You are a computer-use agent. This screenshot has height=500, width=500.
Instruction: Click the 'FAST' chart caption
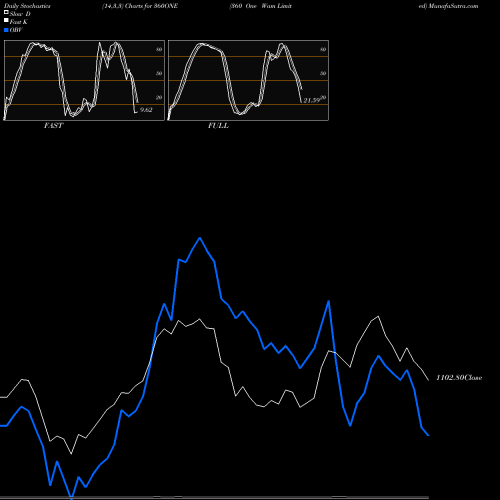coord(53,126)
